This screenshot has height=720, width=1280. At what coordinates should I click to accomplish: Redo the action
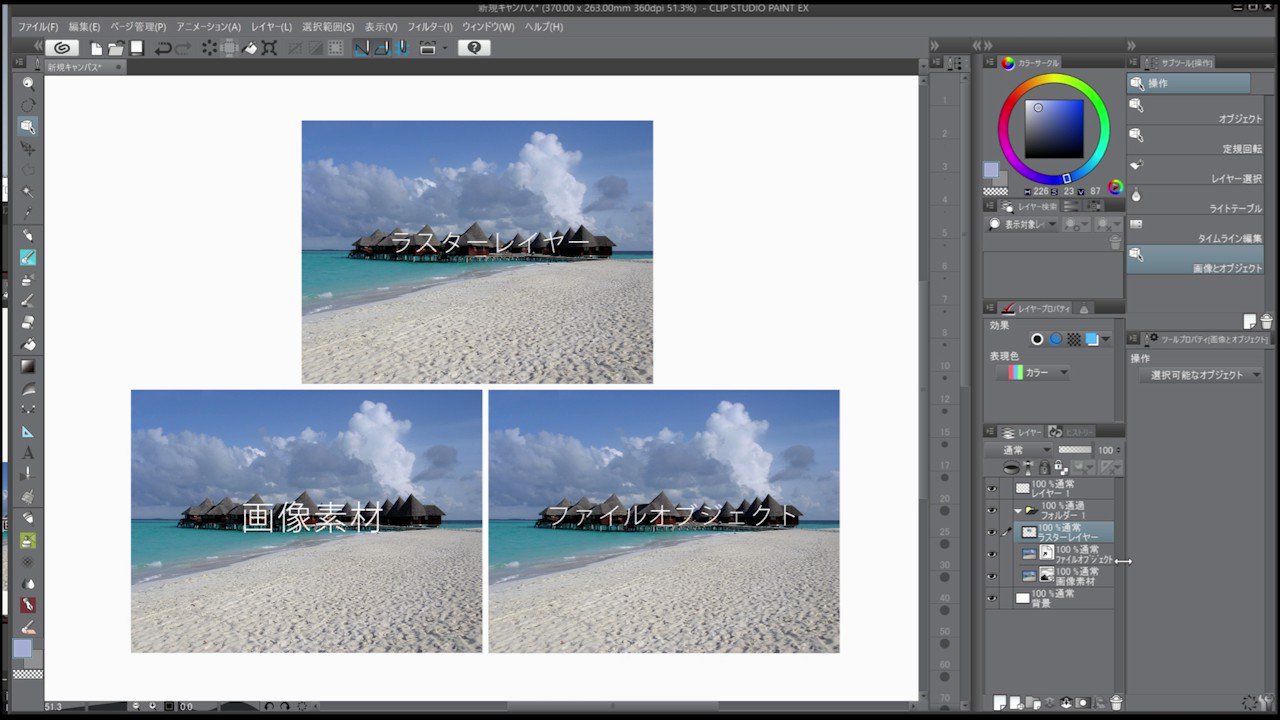[183, 47]
